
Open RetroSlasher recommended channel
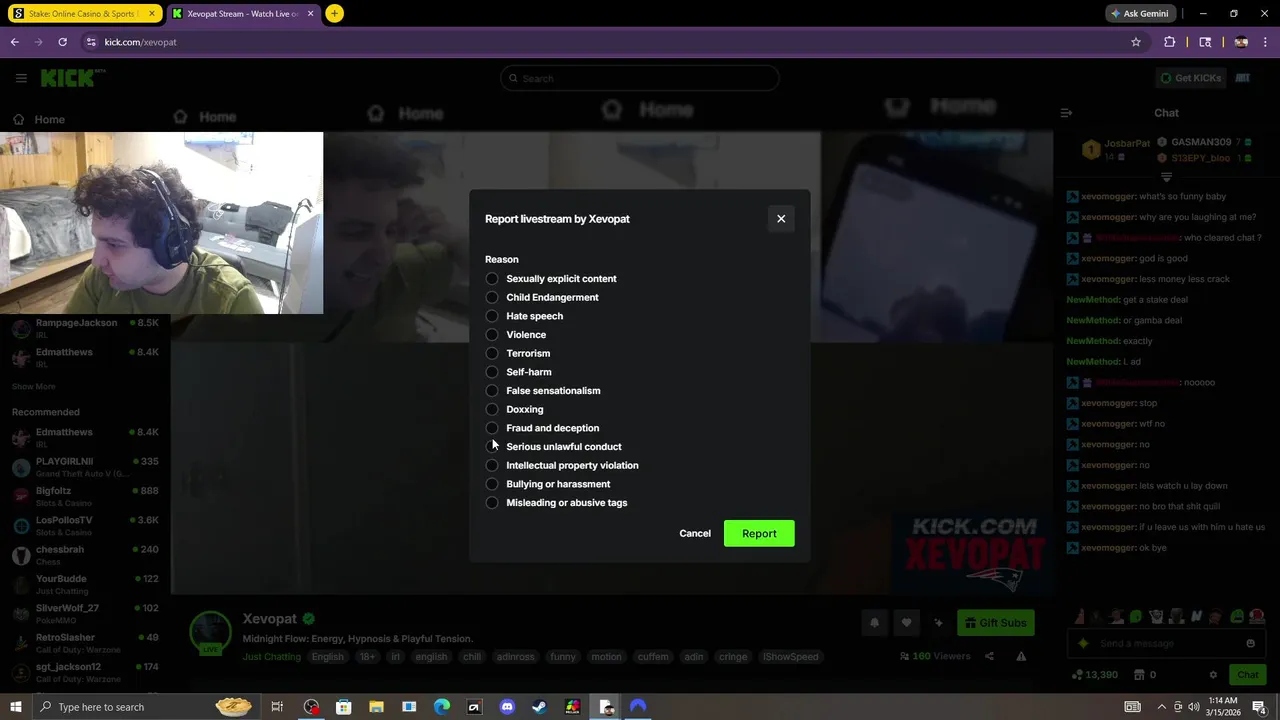85,642
